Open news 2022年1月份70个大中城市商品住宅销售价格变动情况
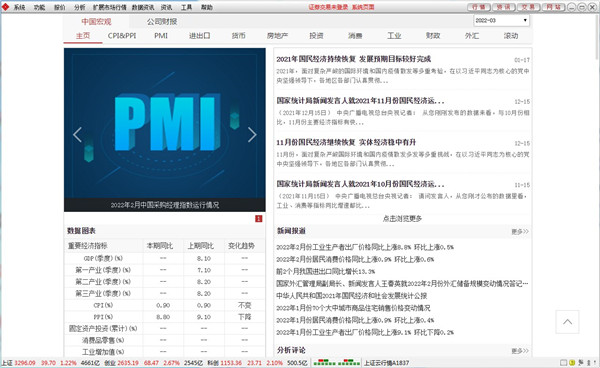The width and height of the screenshot is (600, 368). (353, 308)
